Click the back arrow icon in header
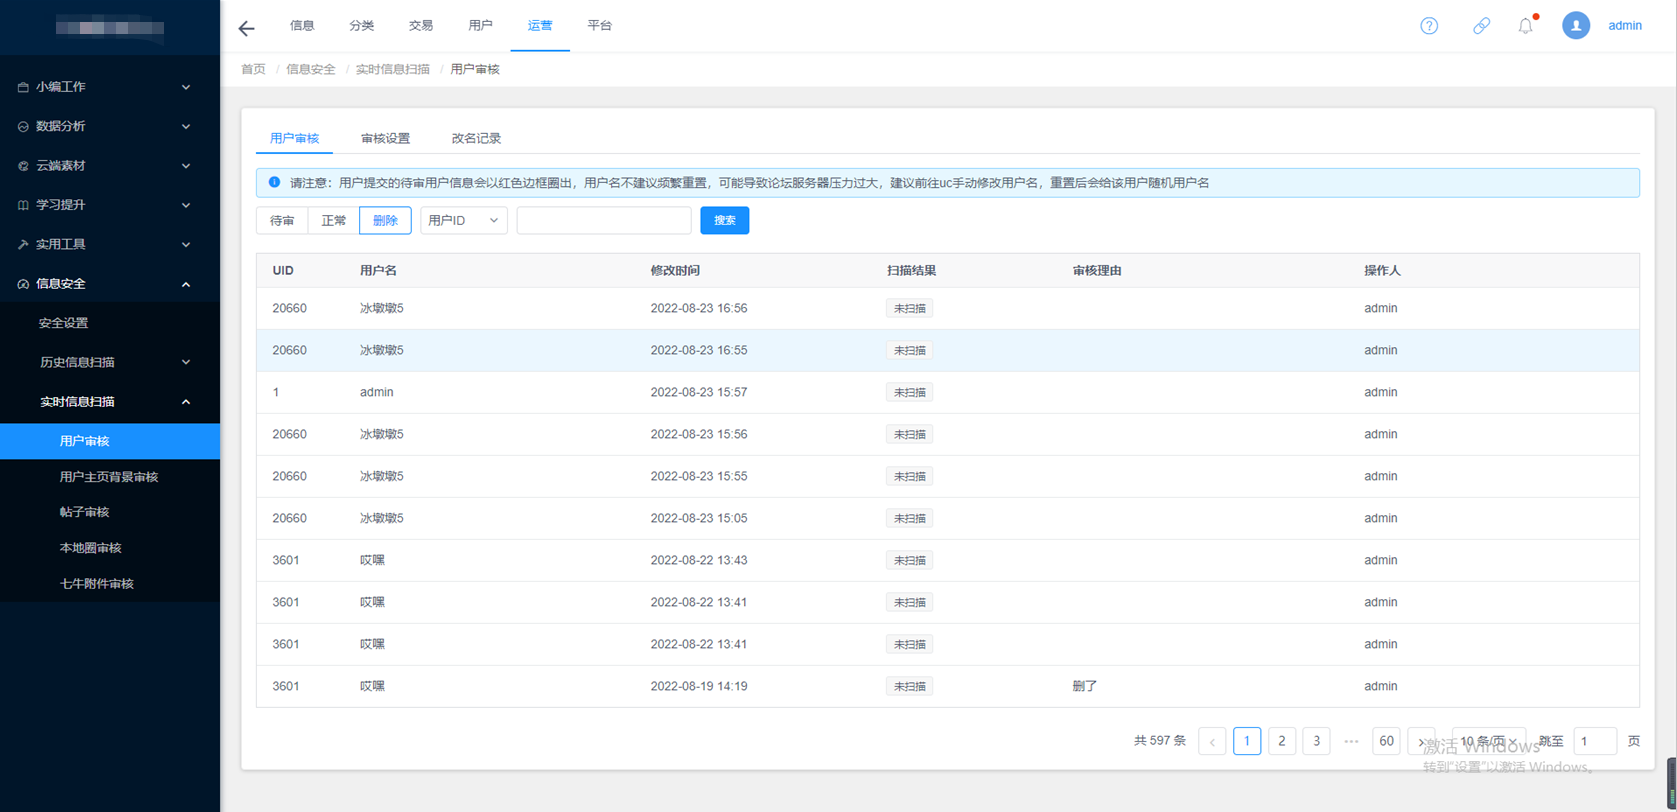 (x=246, y=28)
